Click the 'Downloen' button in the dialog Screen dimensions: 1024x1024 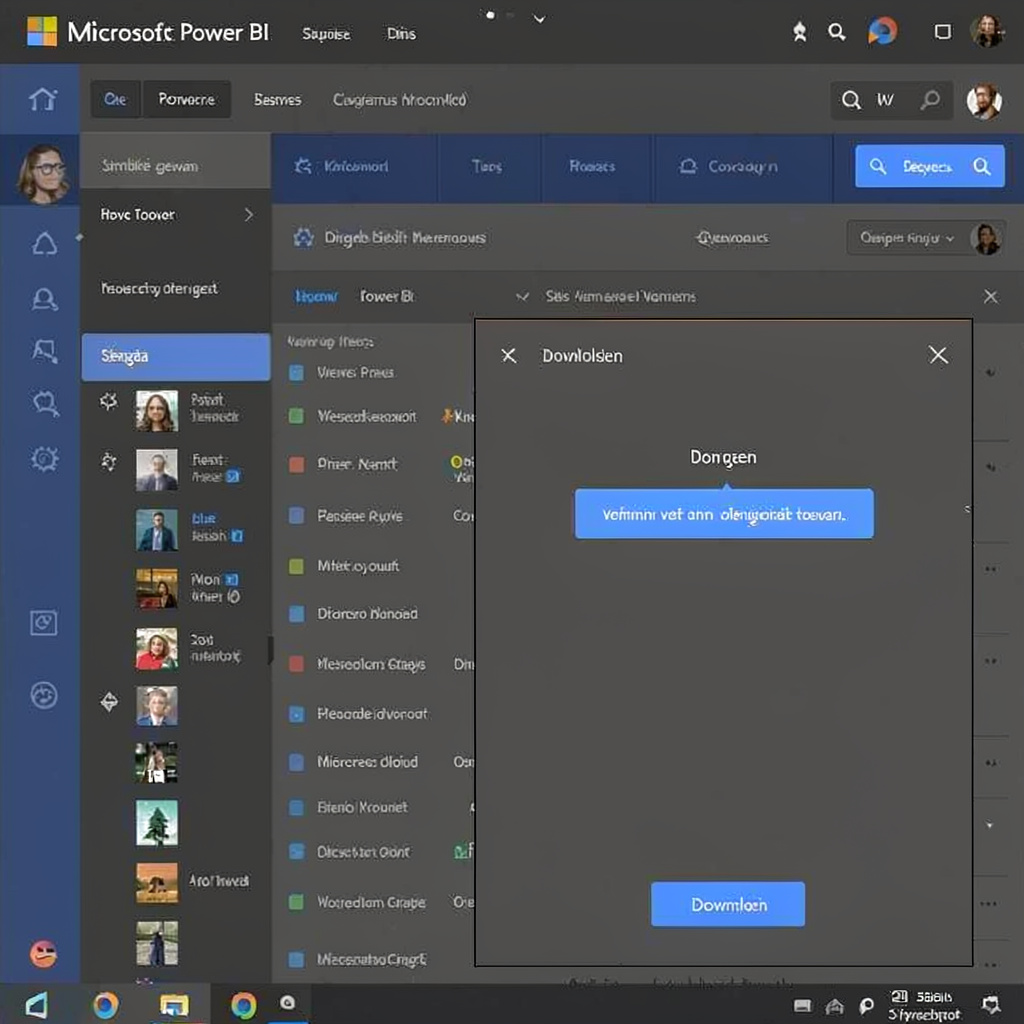pos(728,904)
